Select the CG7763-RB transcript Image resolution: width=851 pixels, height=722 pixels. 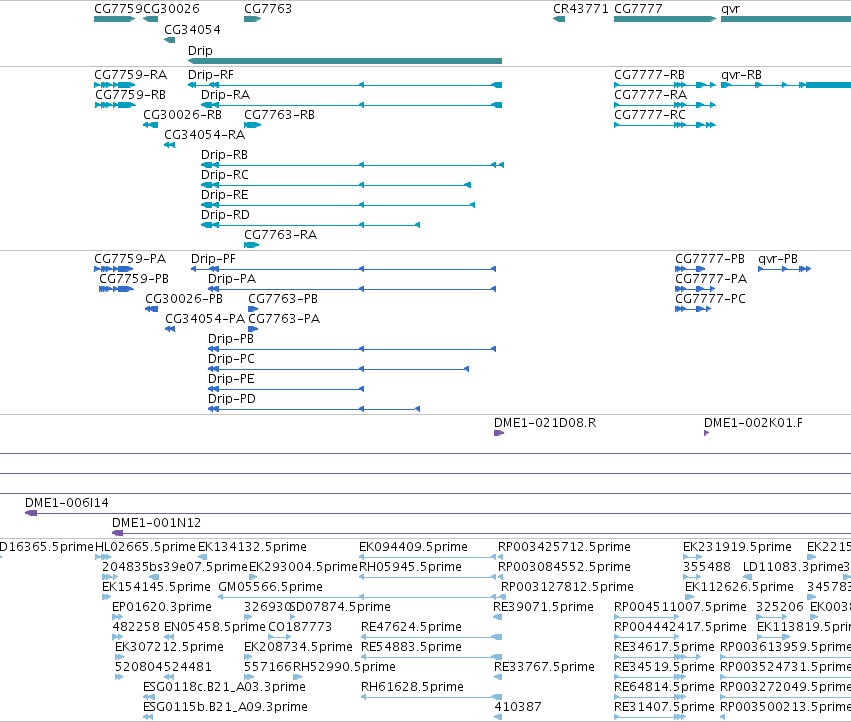coord(252,125)
